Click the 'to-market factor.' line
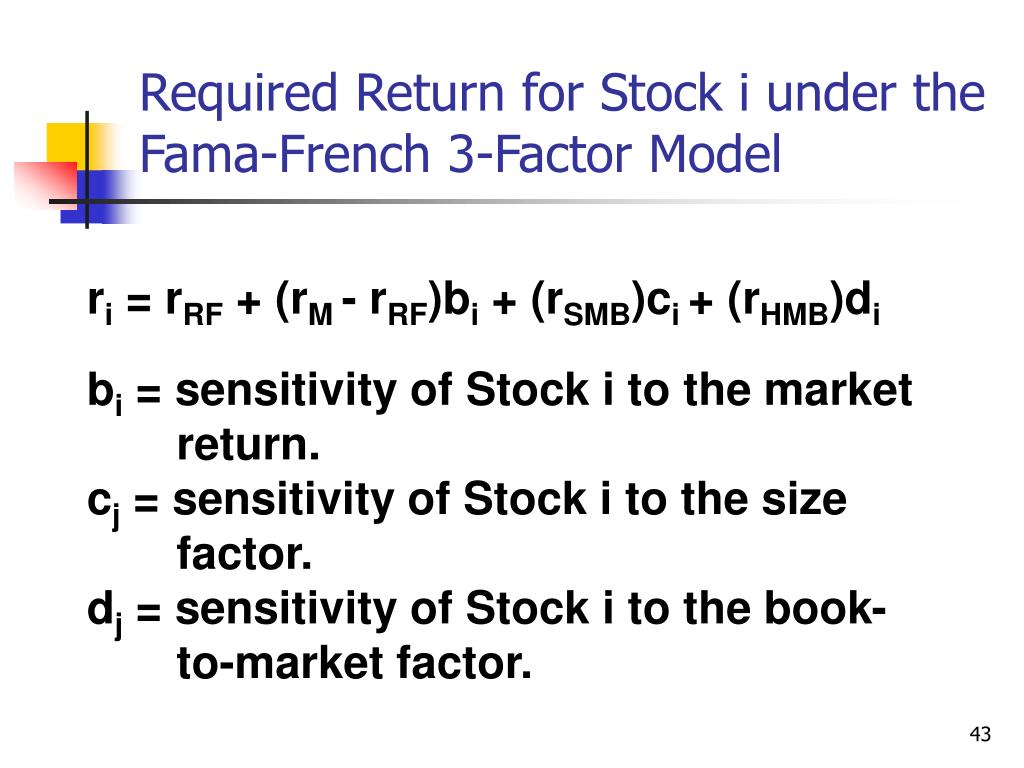The image size is (1024, 768). pos(354,664)
